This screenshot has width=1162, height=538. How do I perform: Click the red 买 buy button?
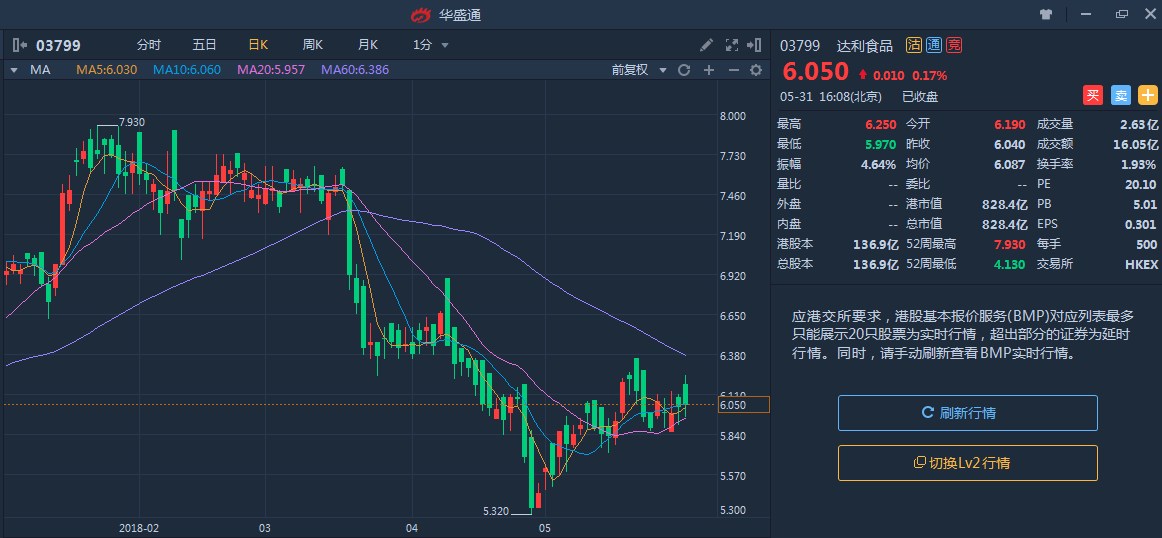1093,96
